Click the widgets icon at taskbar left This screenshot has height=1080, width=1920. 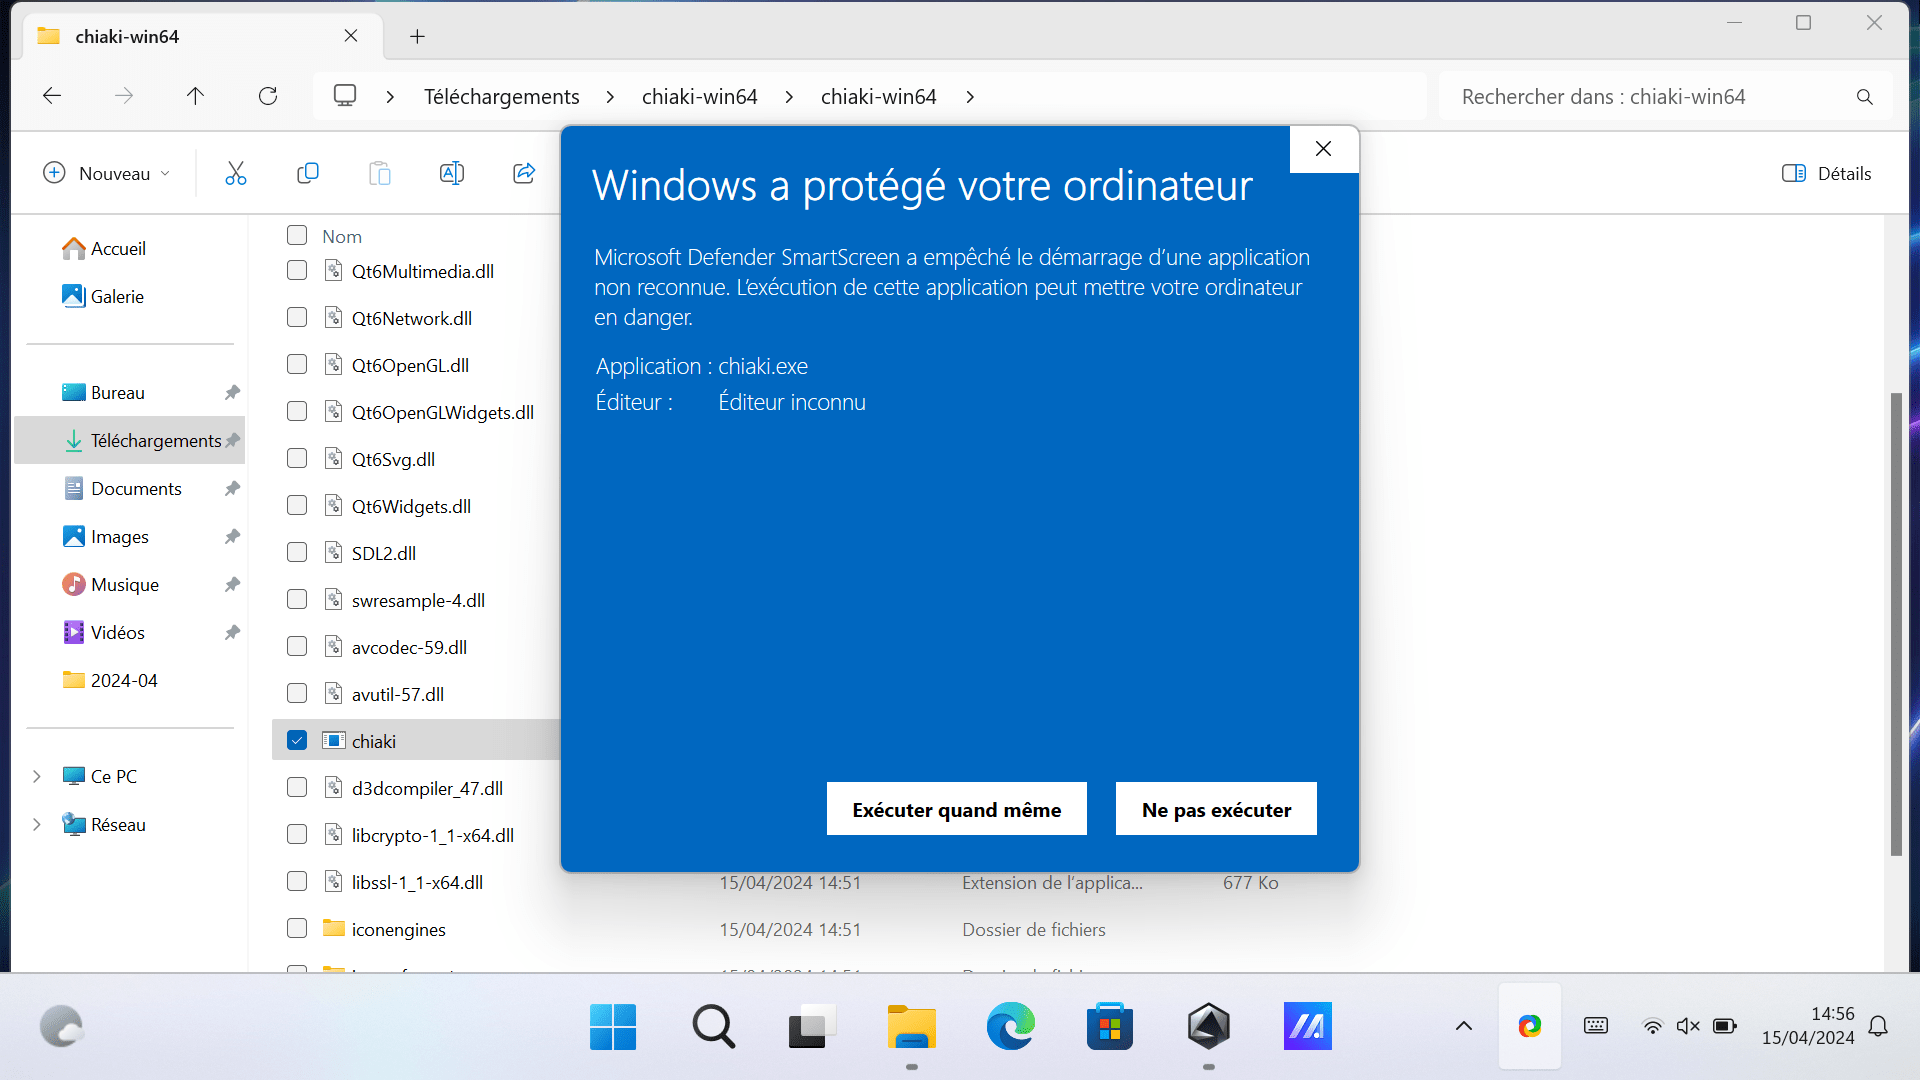[61, 1026]
